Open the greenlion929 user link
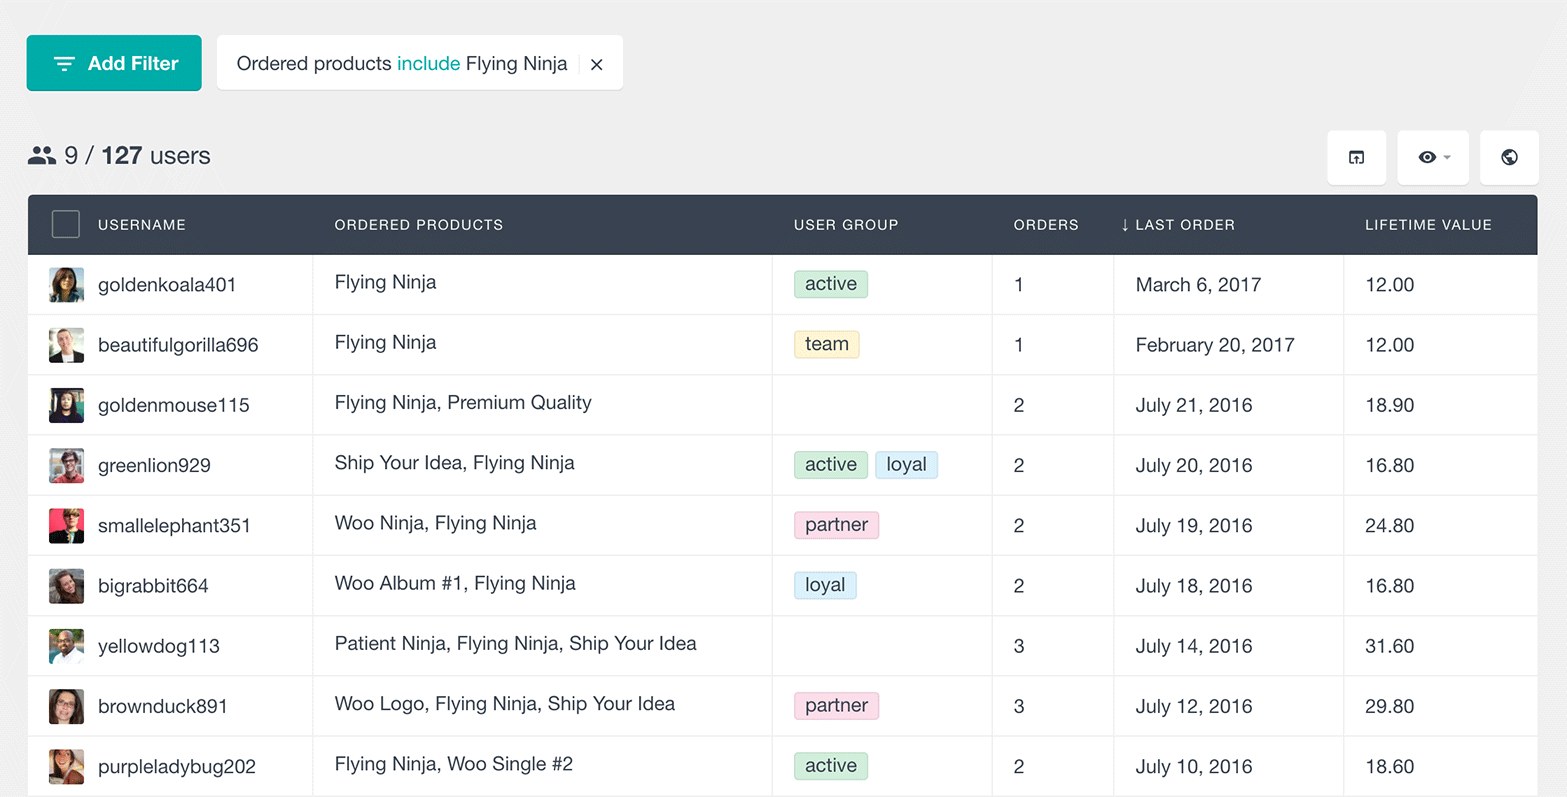The image size is (1567, 797). coord(154,465)
